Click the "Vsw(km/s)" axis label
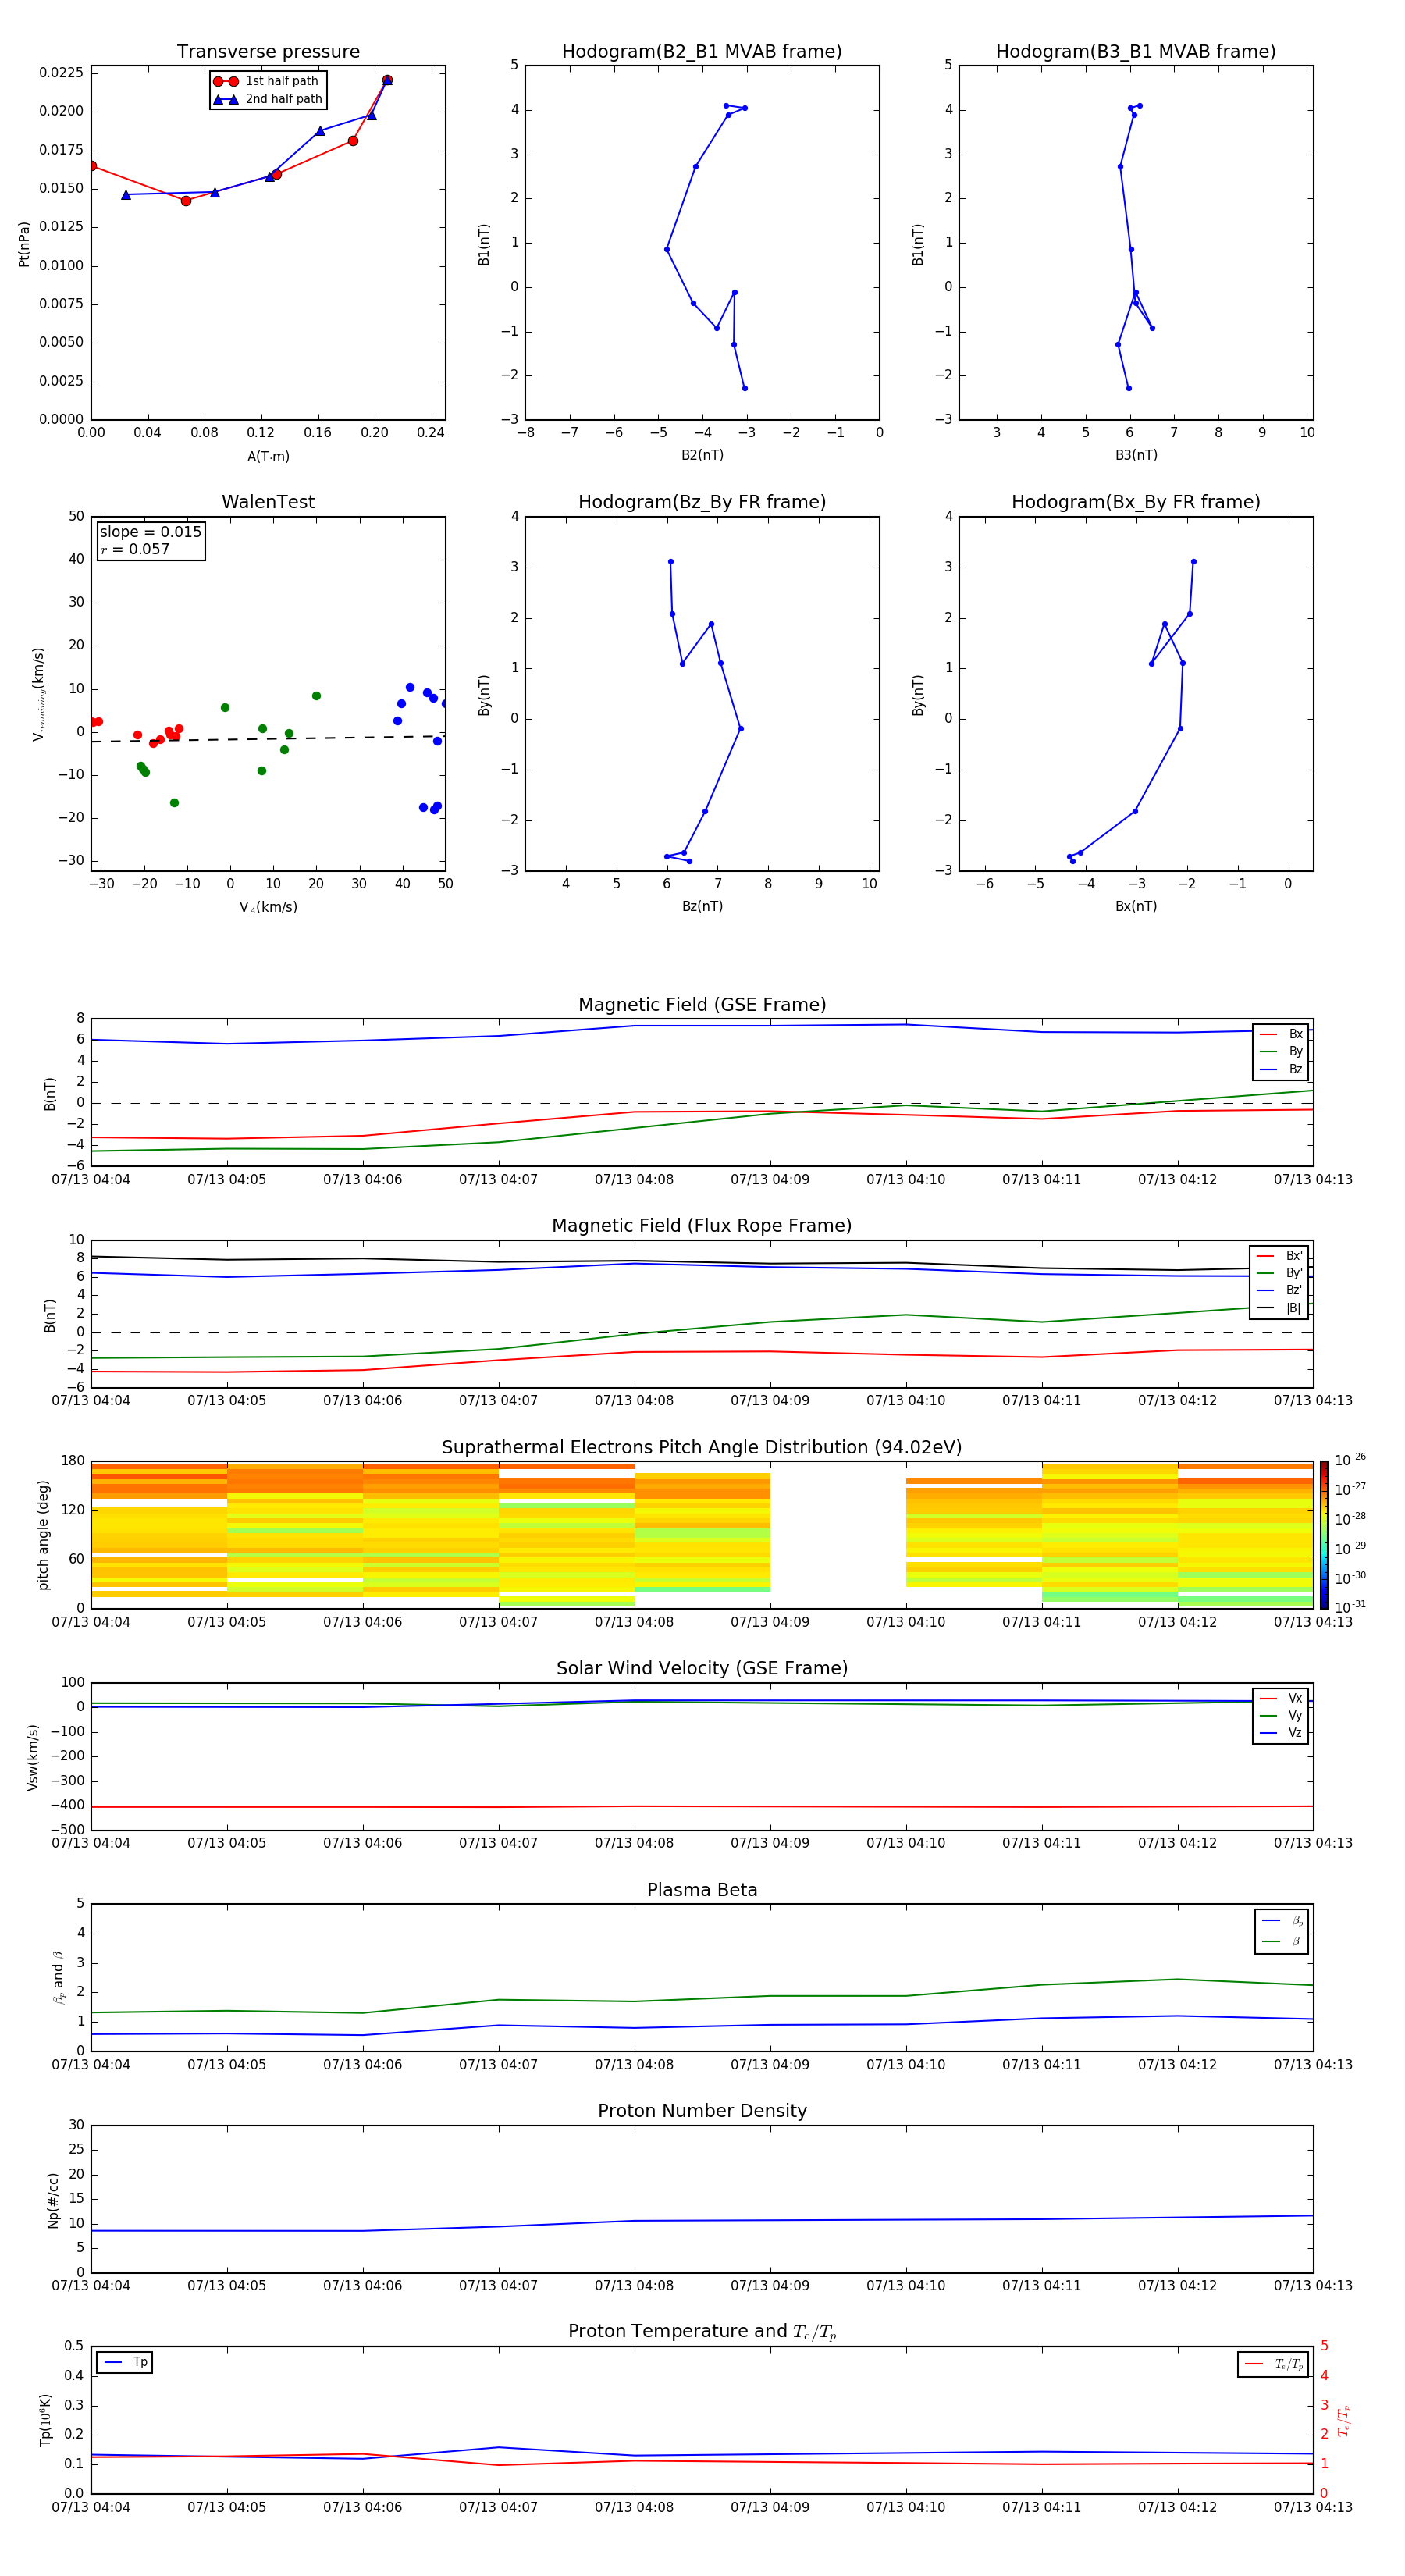The height and width of the screenshot is (2576, 1405). pos(33,1757)
